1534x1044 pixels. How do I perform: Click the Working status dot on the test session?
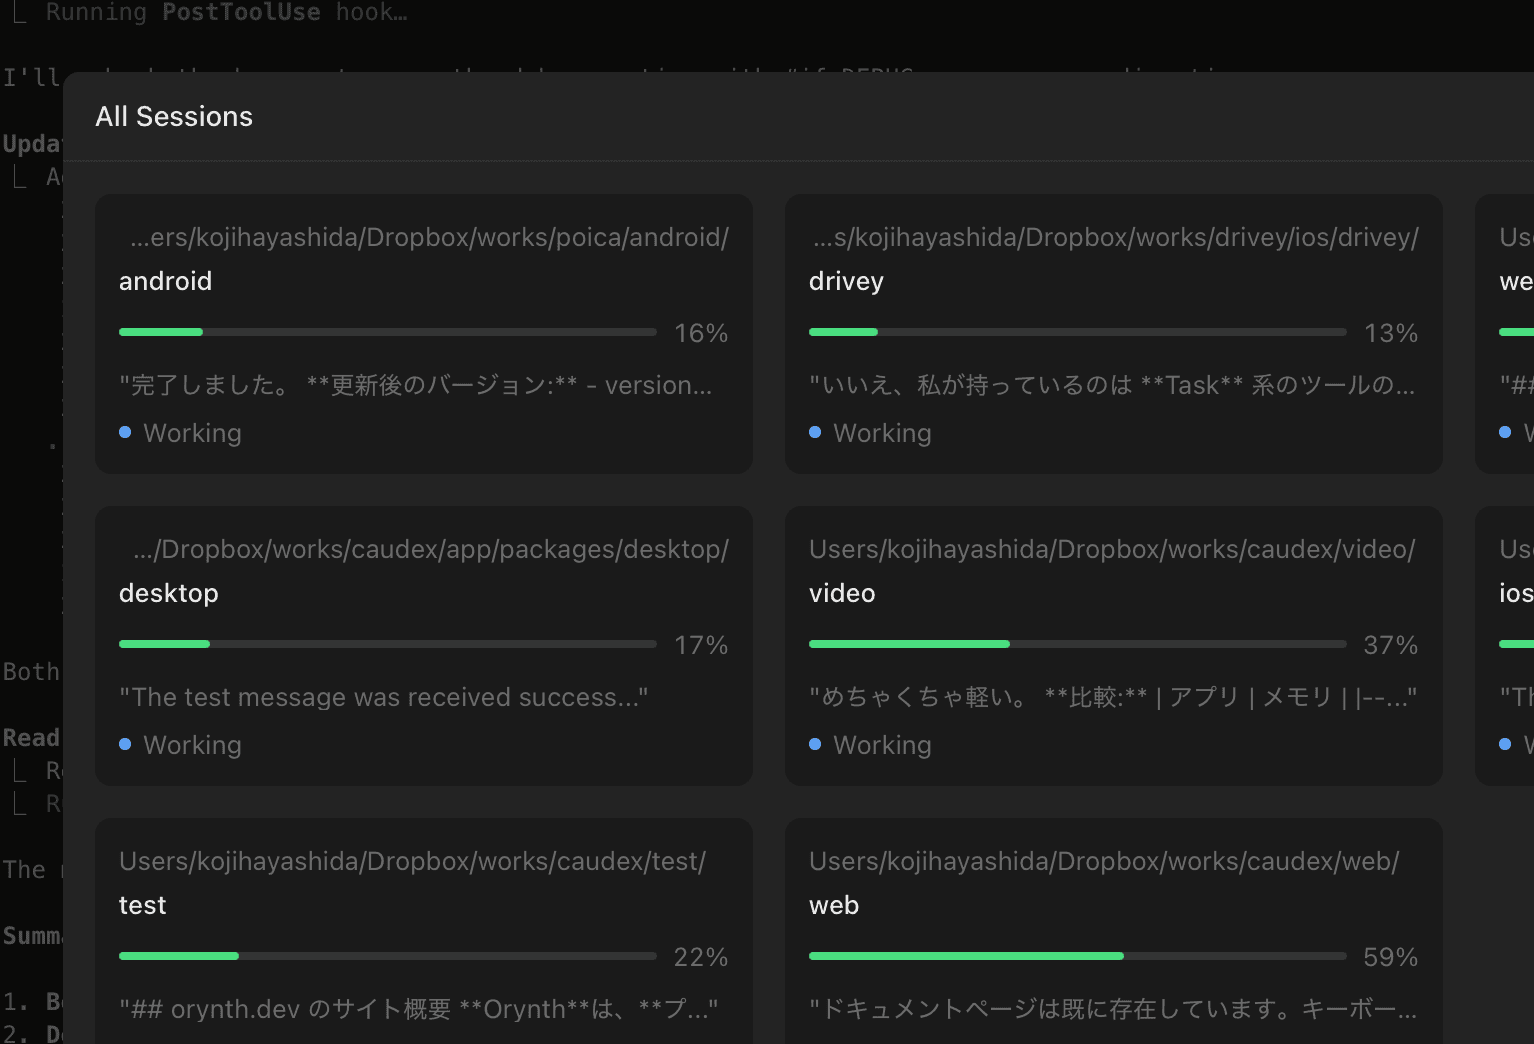click(x=125, y=1040)
